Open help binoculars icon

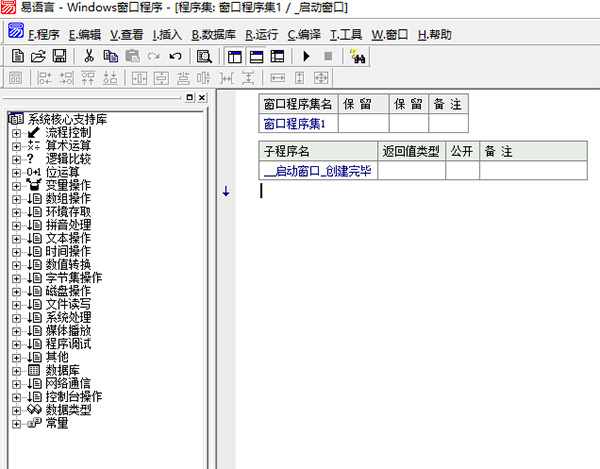point(358,57)
